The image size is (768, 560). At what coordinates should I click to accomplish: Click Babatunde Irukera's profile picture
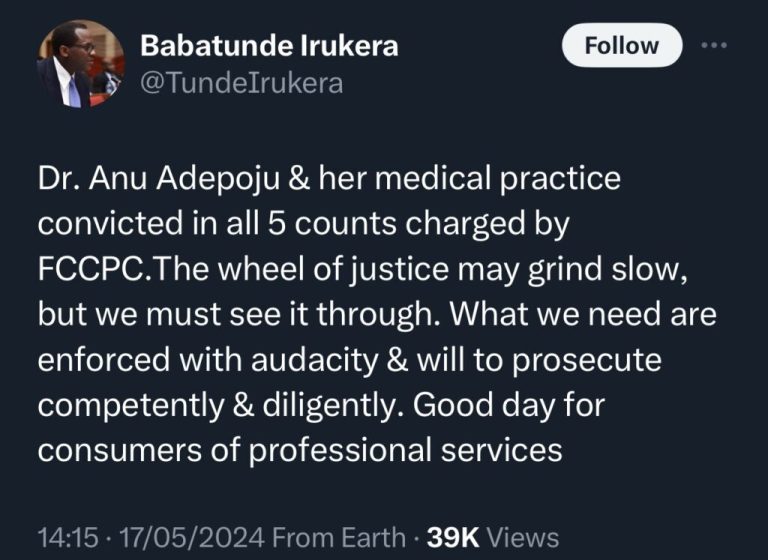81,64
